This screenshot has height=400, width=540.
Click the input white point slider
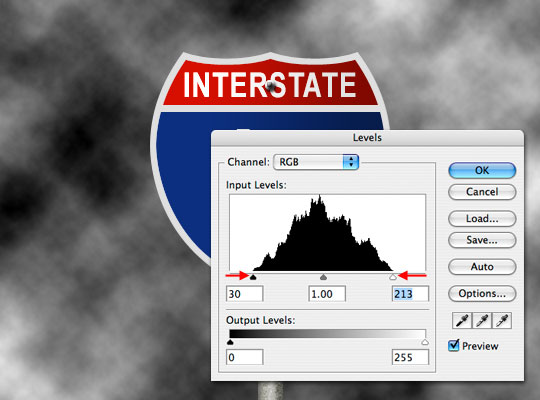393,277
